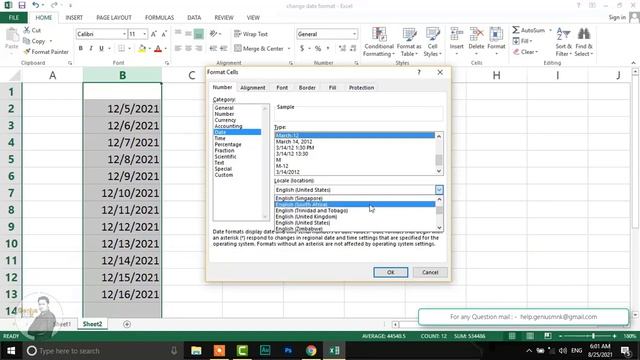
Task: Select the Custom category
Action: pos(224,175)
